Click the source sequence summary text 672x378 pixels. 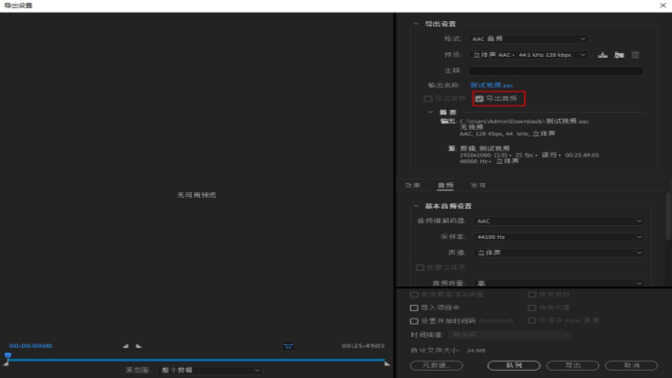point(529,155)
